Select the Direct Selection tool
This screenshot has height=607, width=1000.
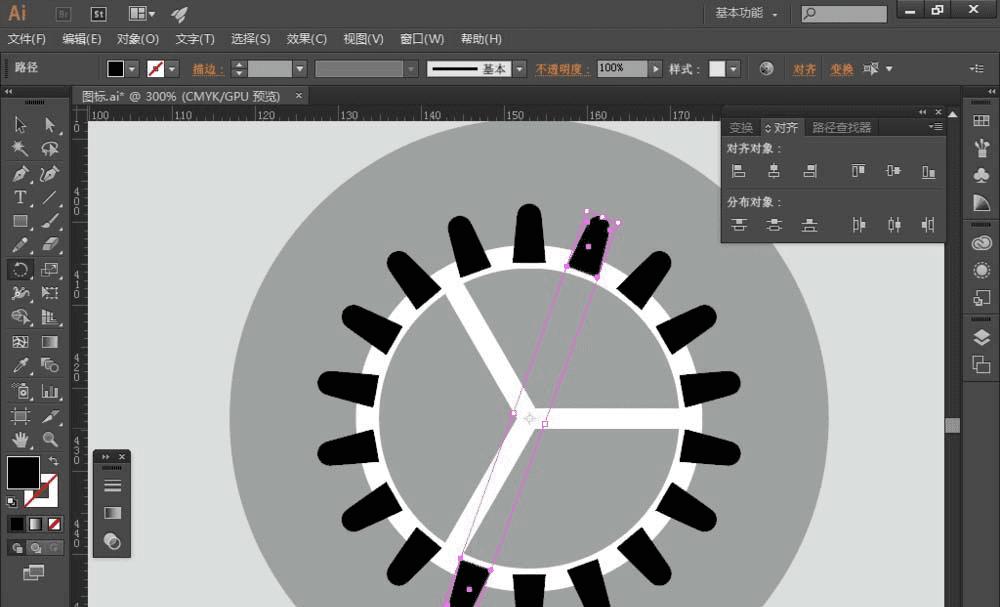tap(50, 124)
